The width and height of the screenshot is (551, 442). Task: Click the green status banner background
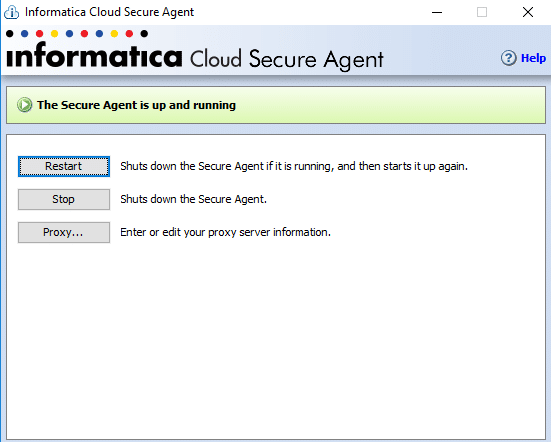point(387,105)
